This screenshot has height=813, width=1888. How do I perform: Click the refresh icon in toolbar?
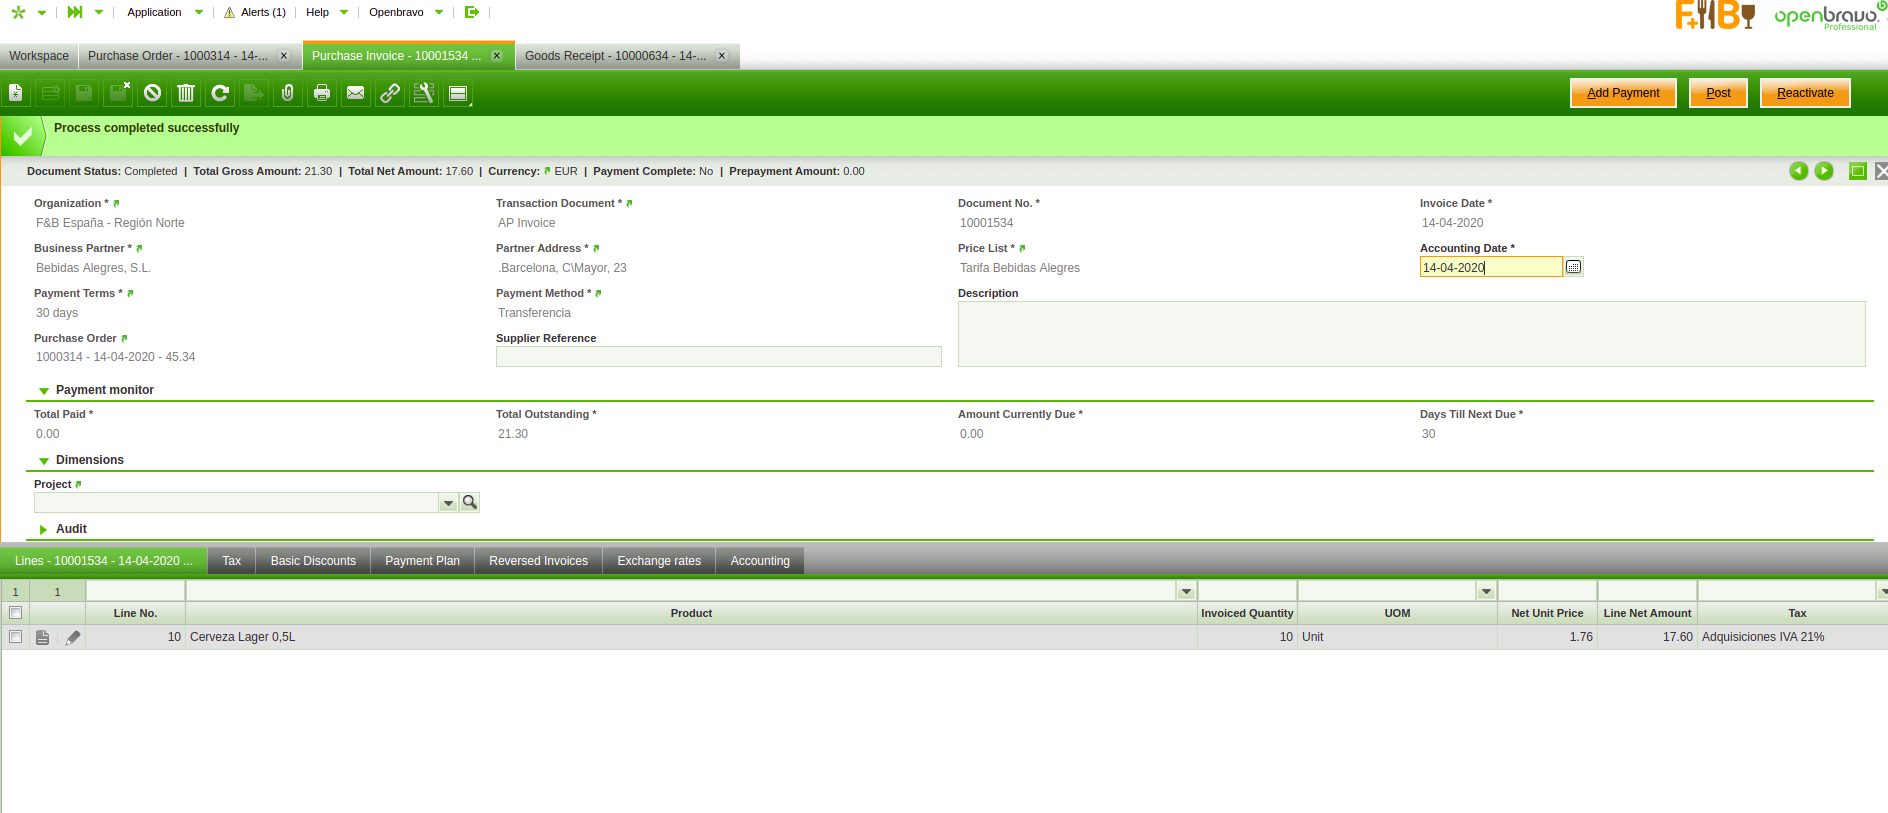tap(220, 93)
